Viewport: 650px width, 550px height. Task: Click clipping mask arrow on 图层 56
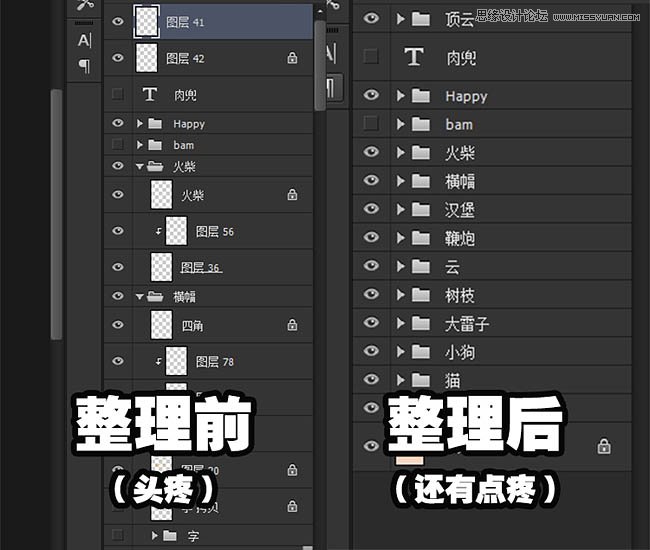pos(158,231)
